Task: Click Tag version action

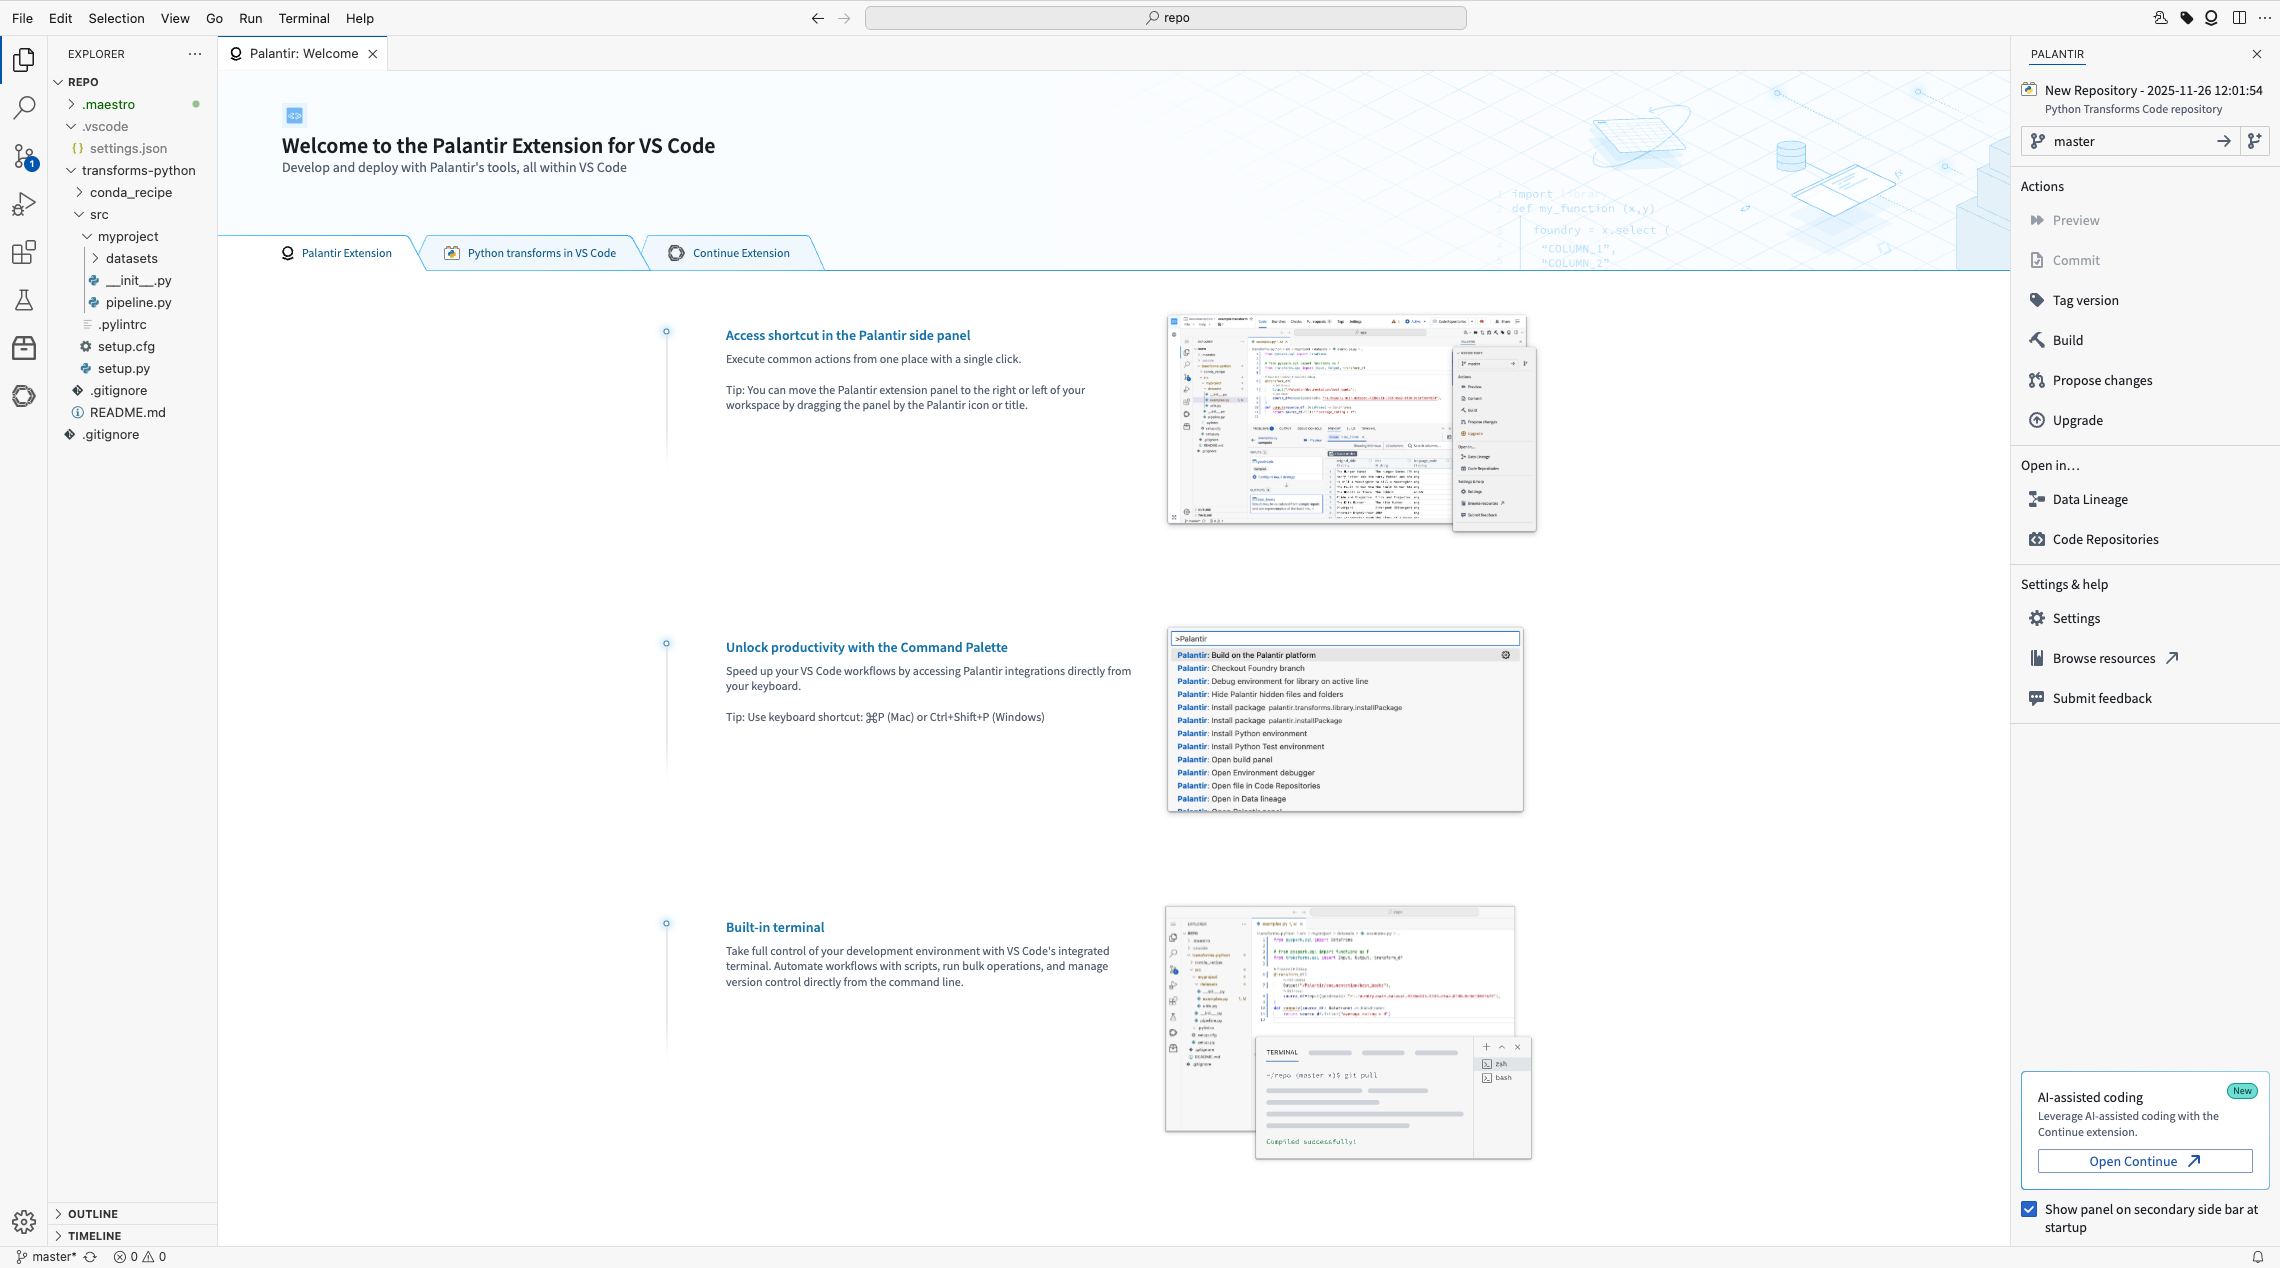Action: [2085, 300]
